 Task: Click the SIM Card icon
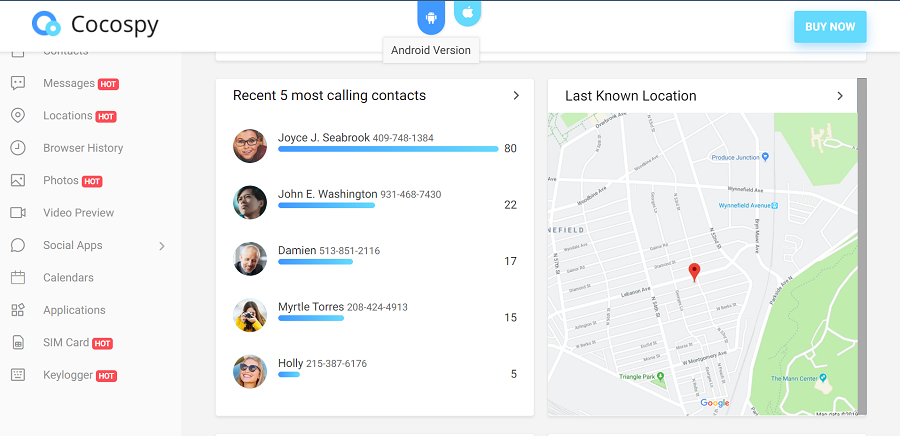coord(18,342)
